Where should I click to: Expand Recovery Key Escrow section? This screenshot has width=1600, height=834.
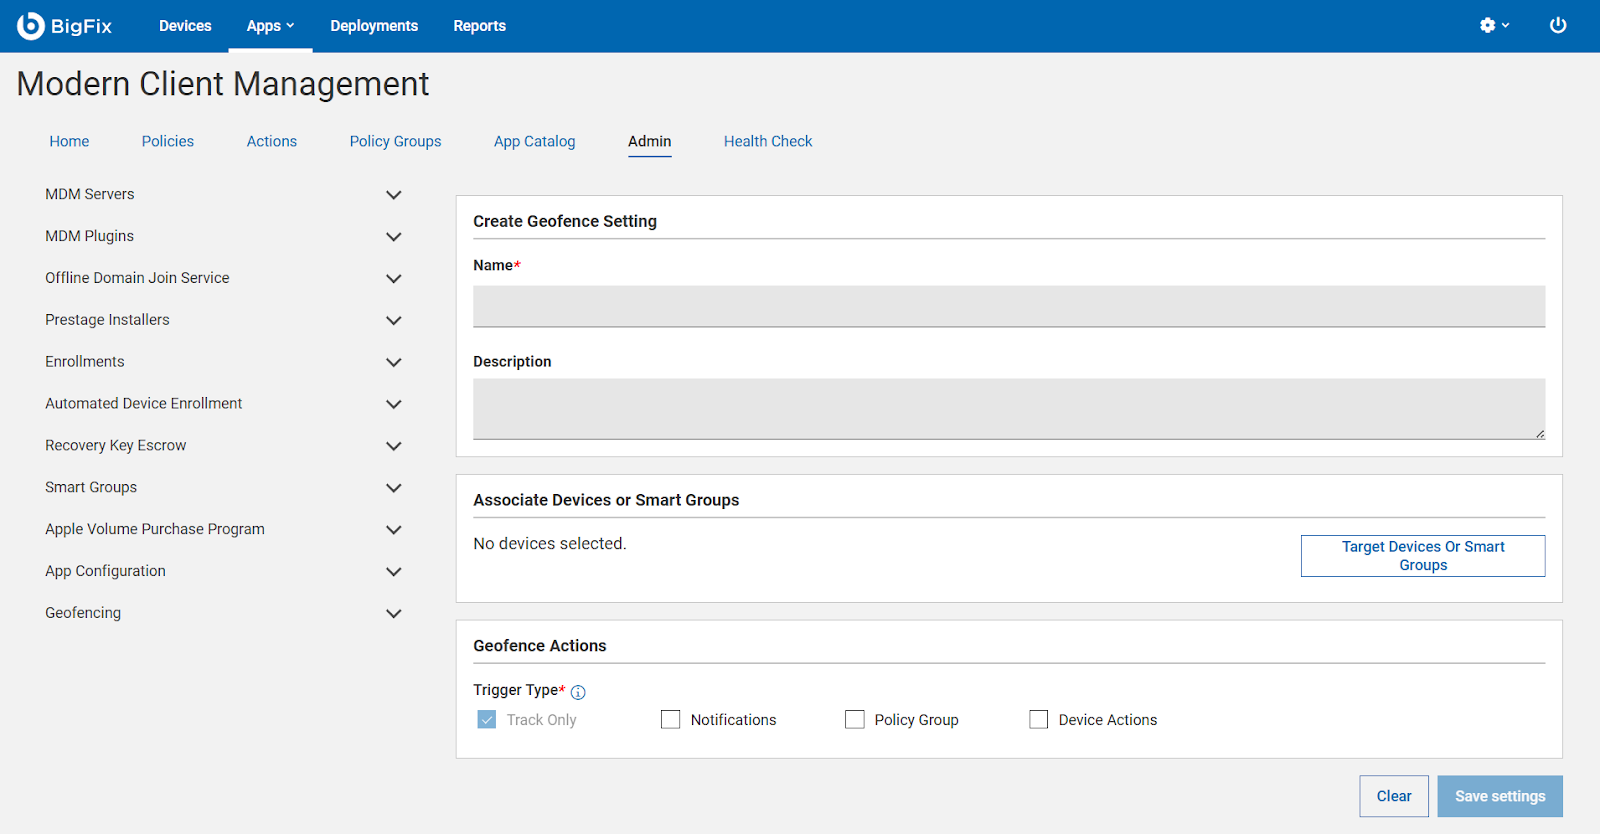tap(394, 446)
